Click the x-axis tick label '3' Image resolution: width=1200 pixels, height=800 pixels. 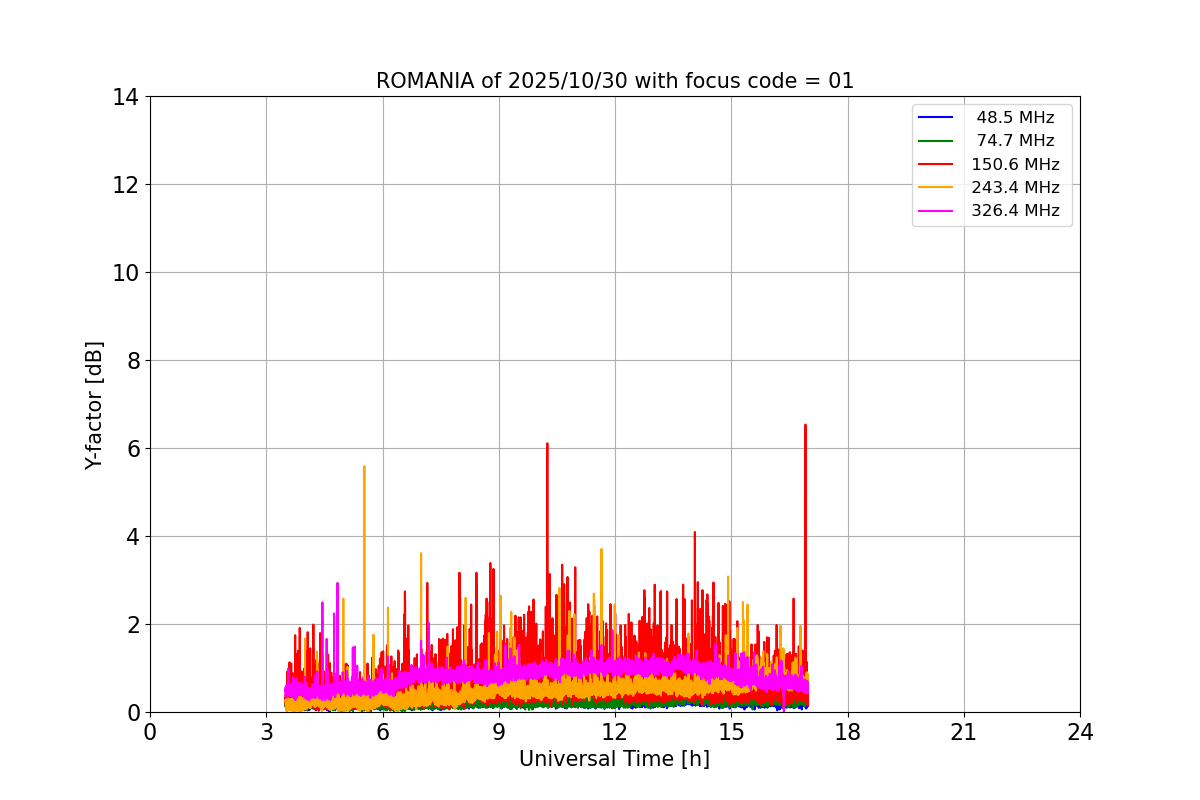266,732
